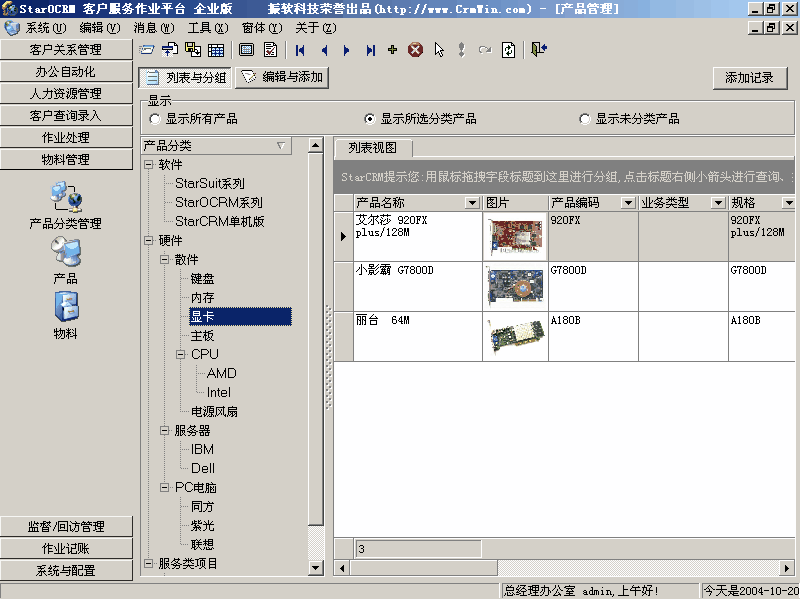Collapse the 散件 tree node
The width and height of the screenshot is (800, 600).
click(x=164, y=259)
